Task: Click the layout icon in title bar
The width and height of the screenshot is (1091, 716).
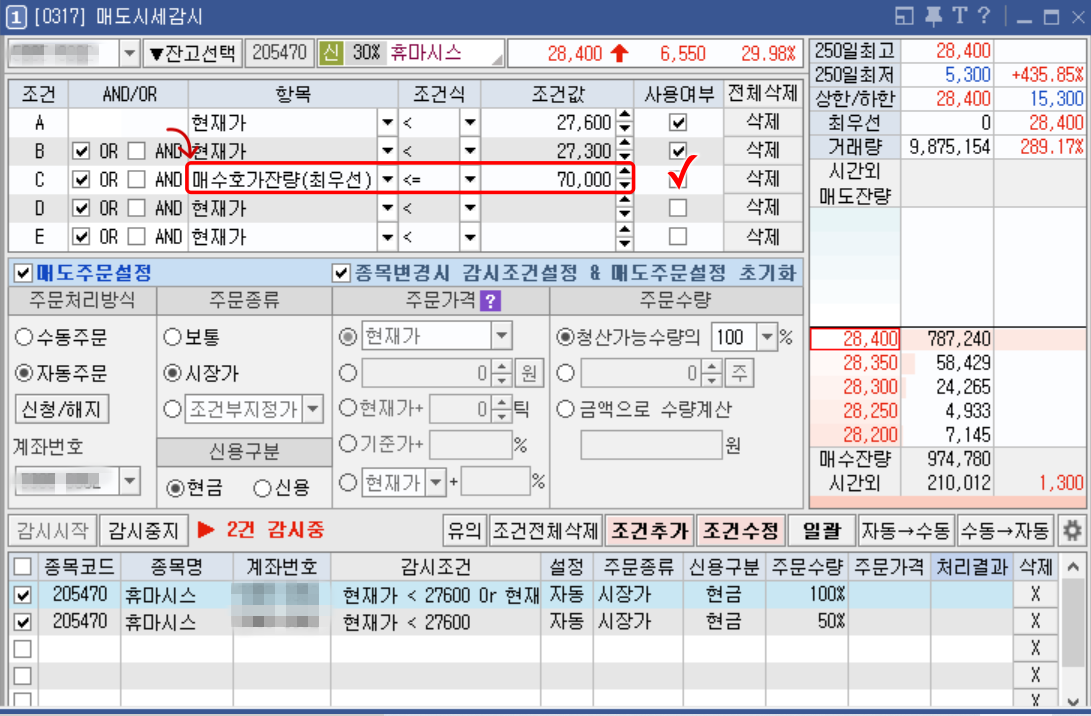Action: point(904,15)
